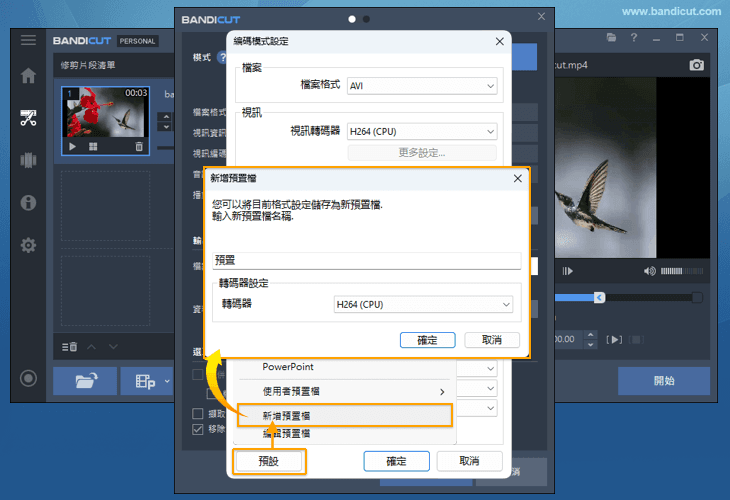The image size is (730, 500).
Task: Move segment order up with the small up stepper beside thumbnail
Action: tap(166, 116)
